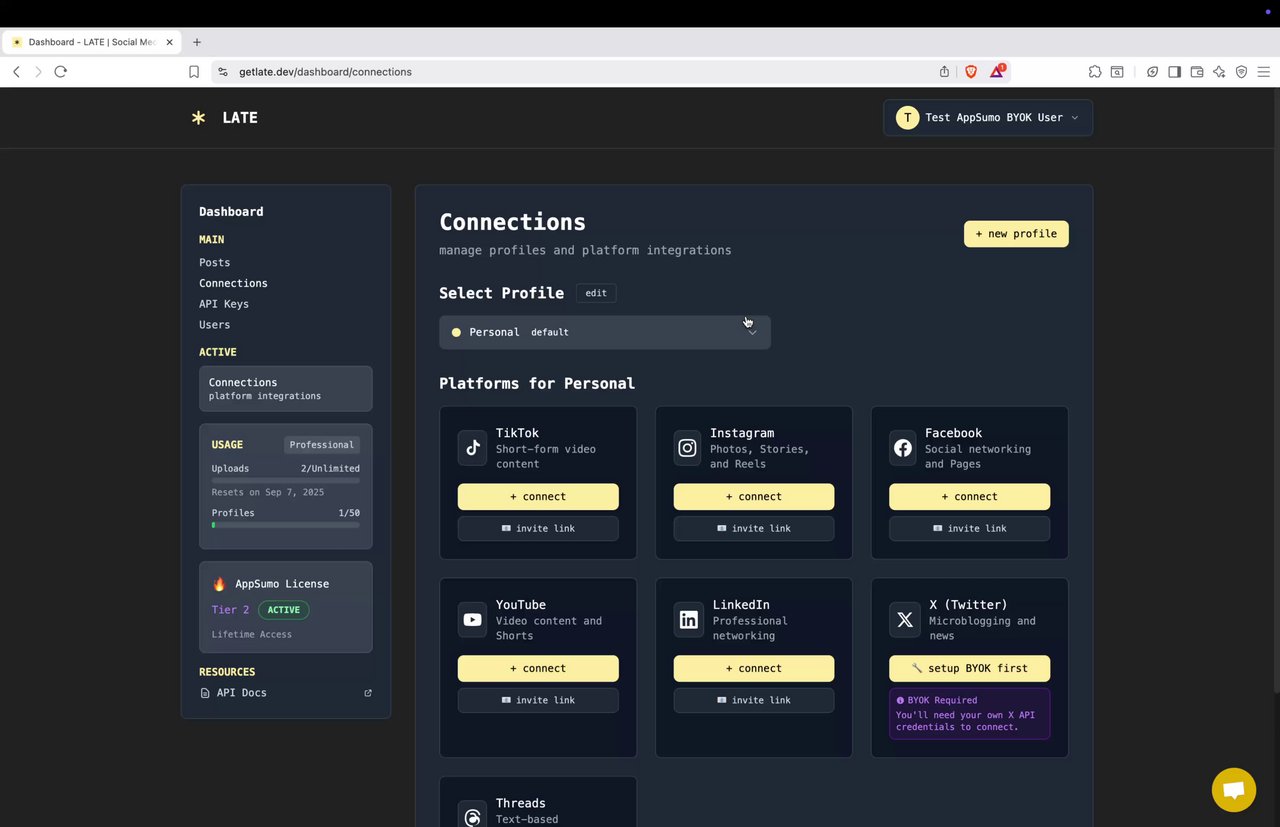The height and width of the screenshot is (827, 1280).
Task: Open Users in the sidebar menu
Action: tap(214, 325)
